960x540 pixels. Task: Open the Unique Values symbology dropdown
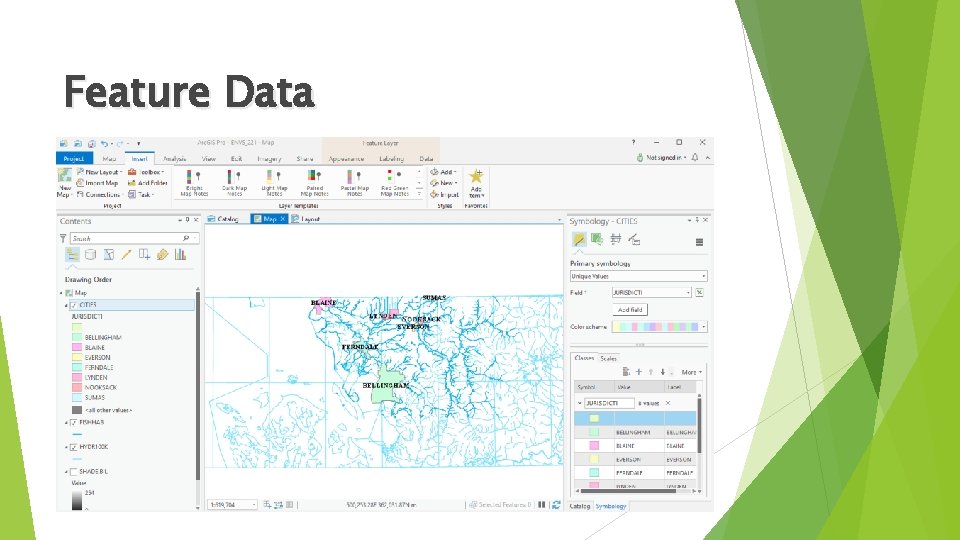[x=639, y=276]
